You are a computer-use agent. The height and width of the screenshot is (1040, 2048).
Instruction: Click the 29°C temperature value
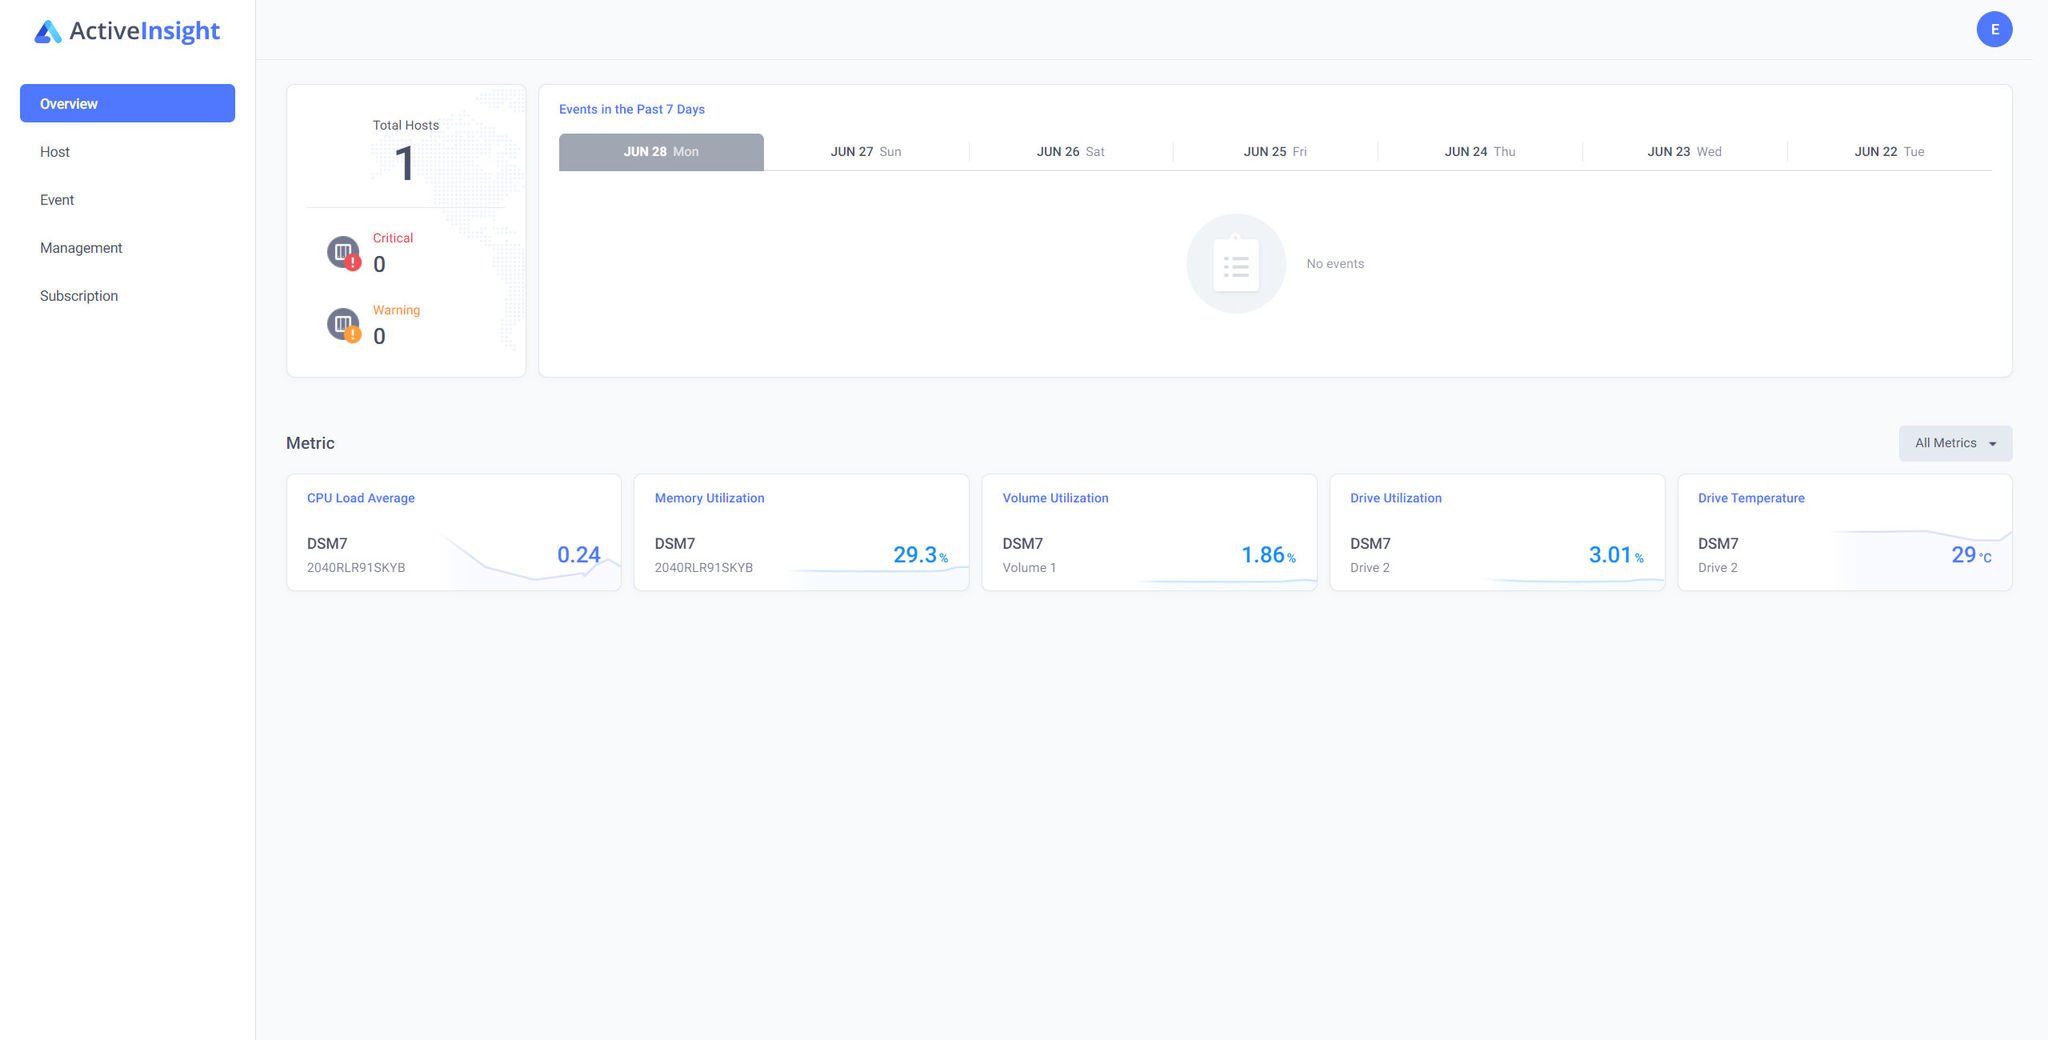click(x=1971, y=555)
